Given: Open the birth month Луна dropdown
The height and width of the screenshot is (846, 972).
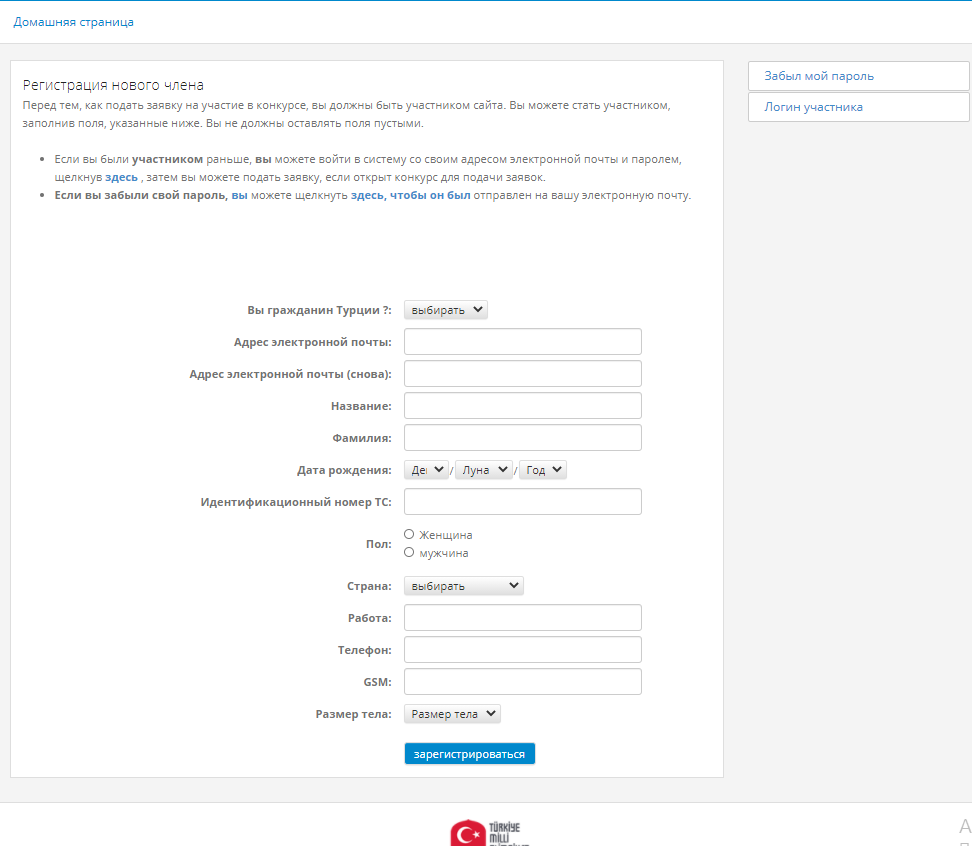Looking at the screenshot, I should pos(483,470).
